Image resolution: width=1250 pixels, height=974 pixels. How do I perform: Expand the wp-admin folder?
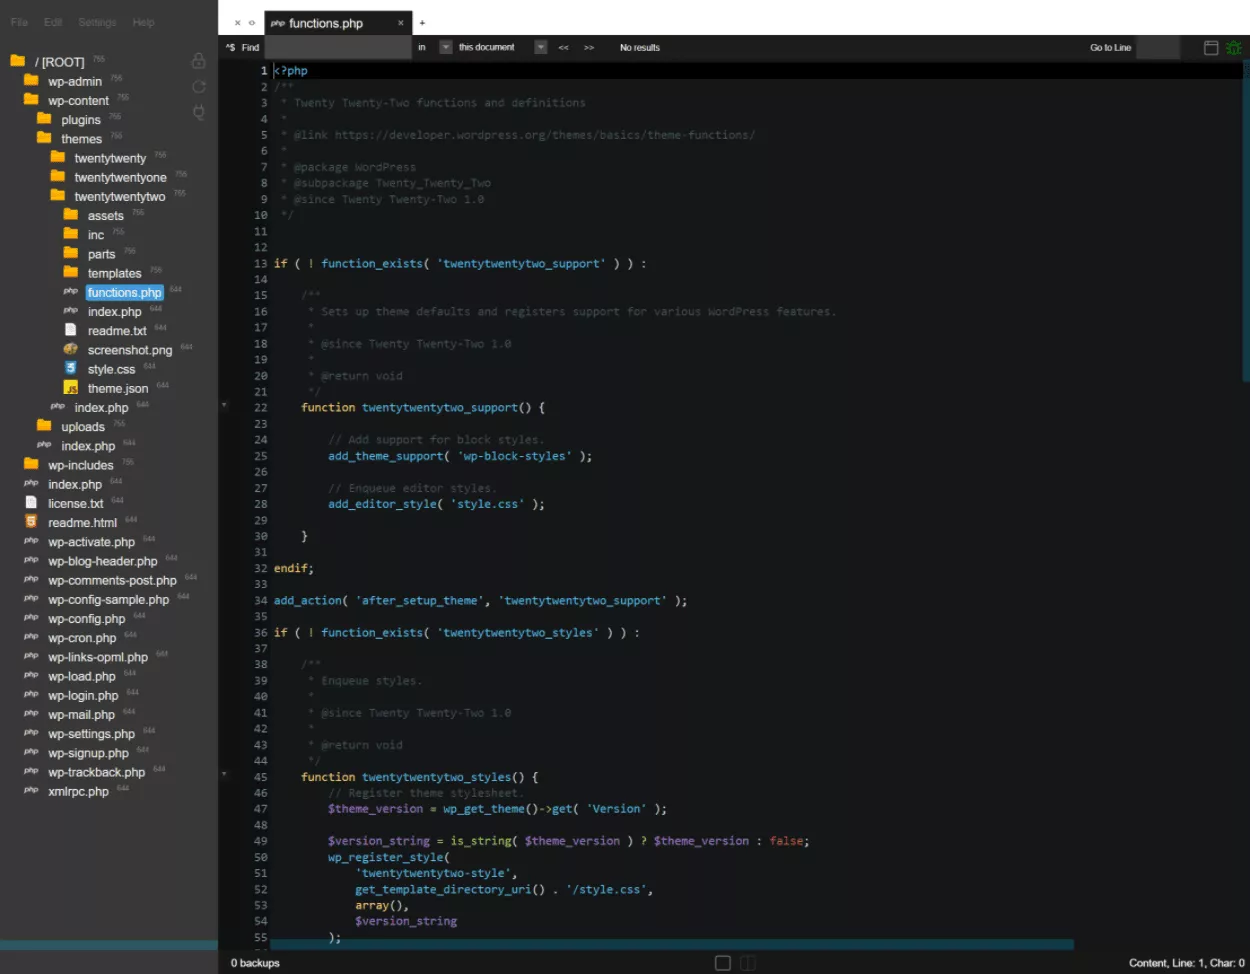(74, 81)
